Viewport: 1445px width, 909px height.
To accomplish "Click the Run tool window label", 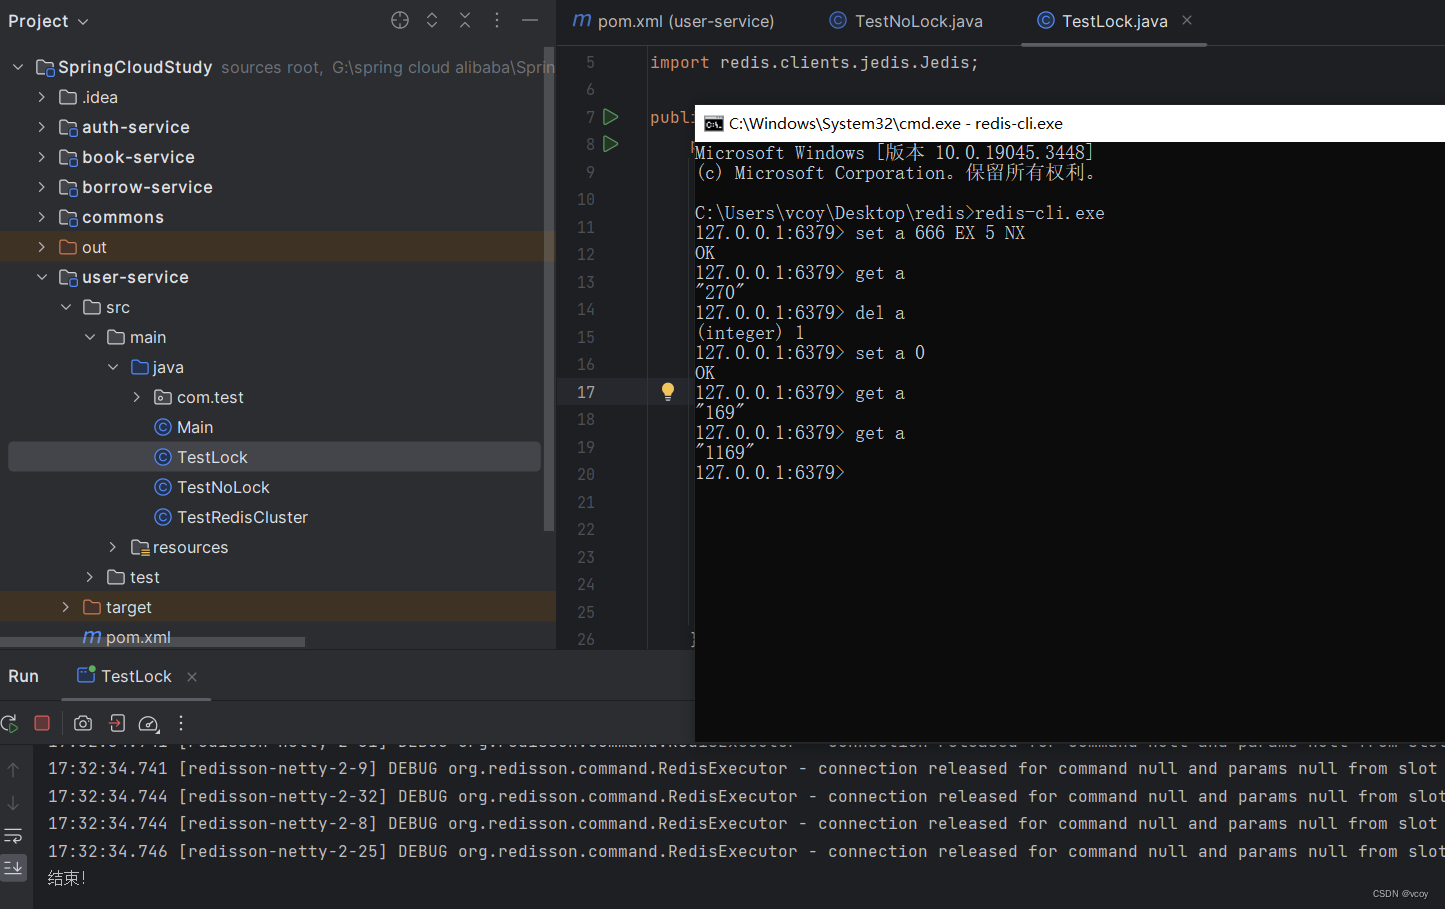I will tap(23, 676).
